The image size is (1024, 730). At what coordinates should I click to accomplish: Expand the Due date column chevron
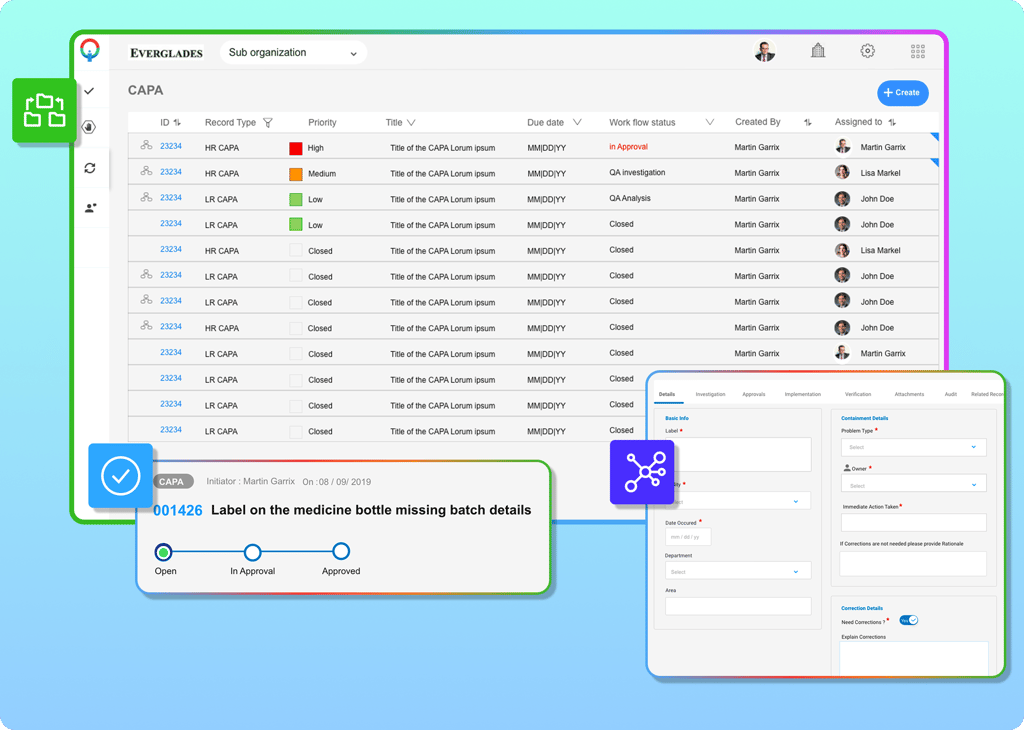577,122
